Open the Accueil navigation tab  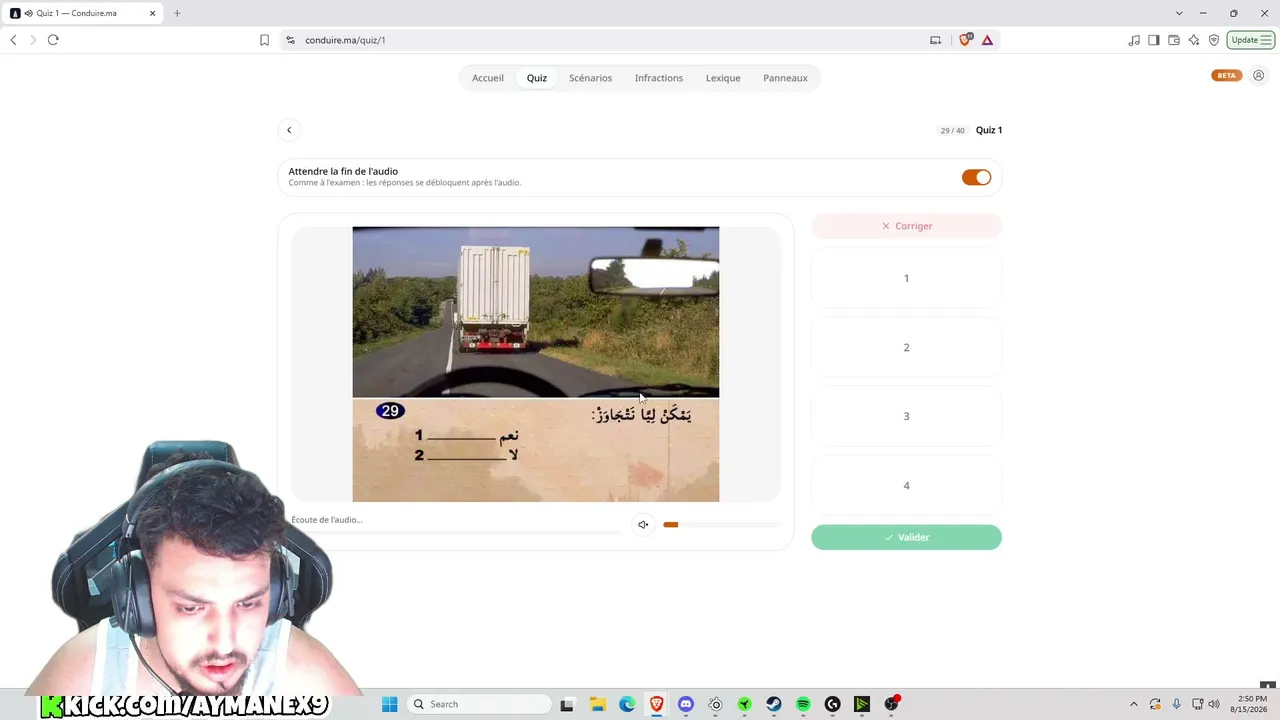pos(488,78)
